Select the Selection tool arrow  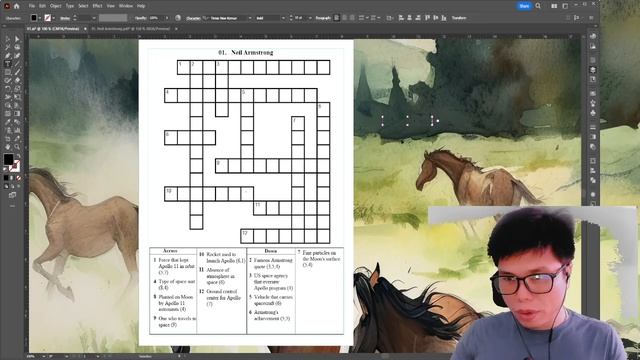coord(7,39)
